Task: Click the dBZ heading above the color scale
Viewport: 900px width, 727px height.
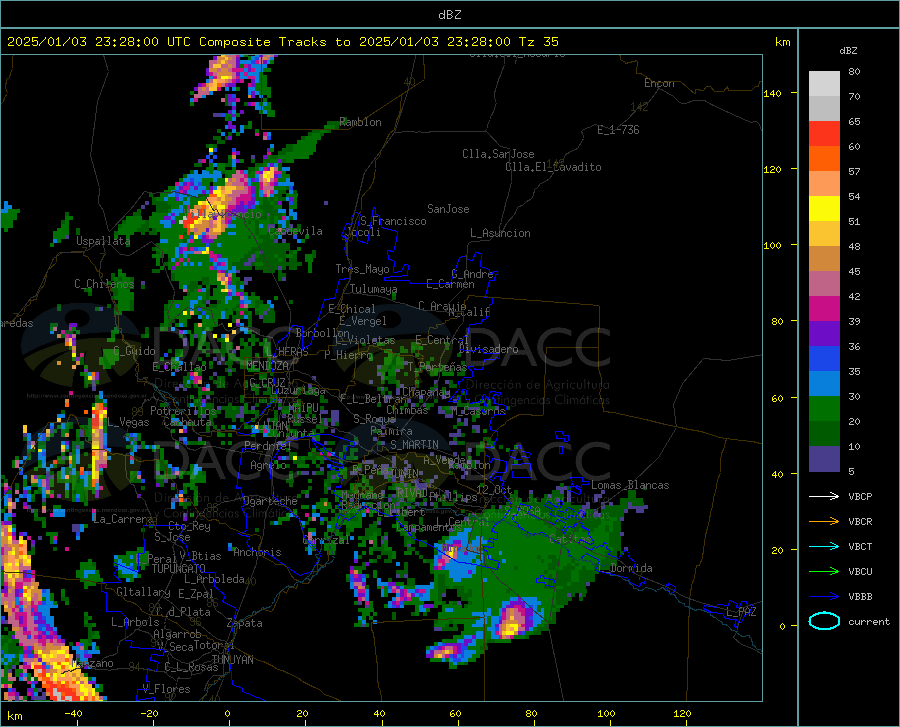Action: [x=848, y=50]
